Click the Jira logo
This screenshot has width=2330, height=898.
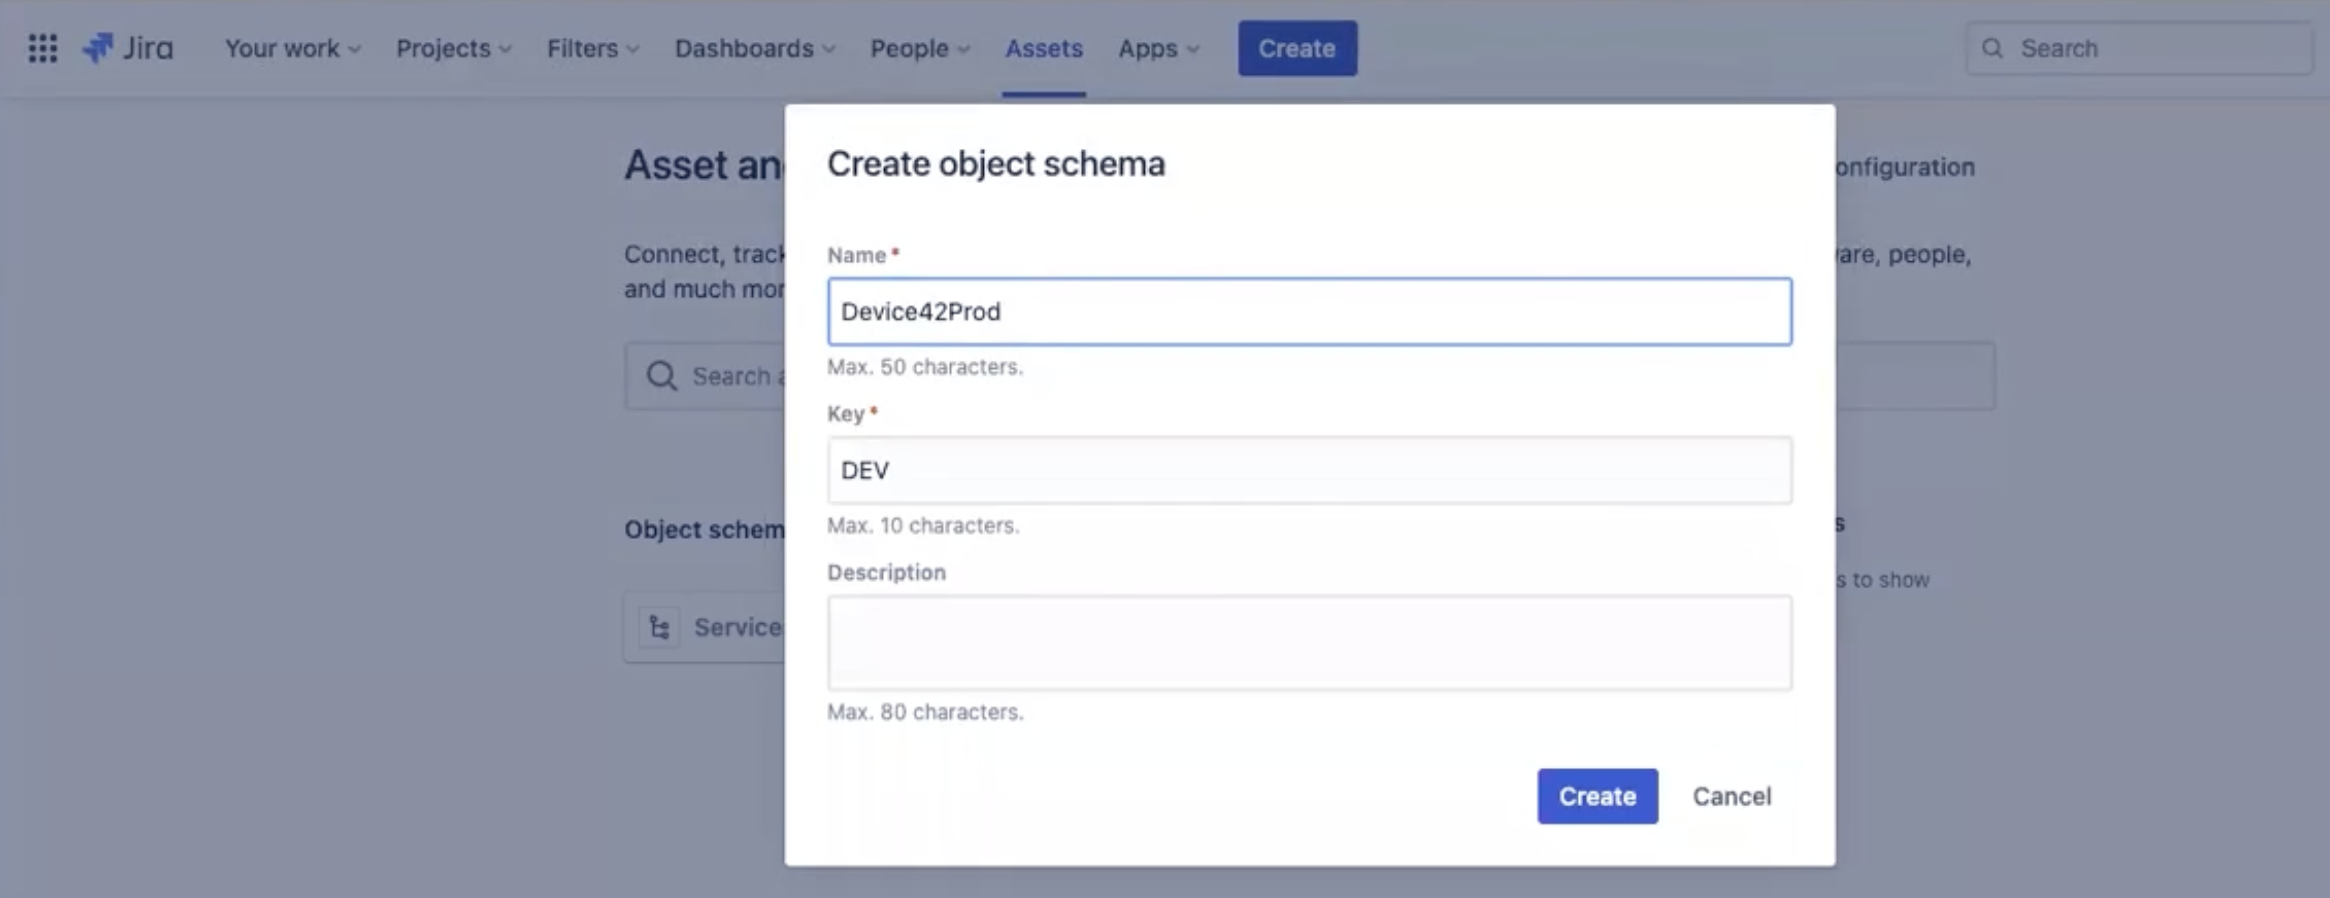click(x=128, y=48)
